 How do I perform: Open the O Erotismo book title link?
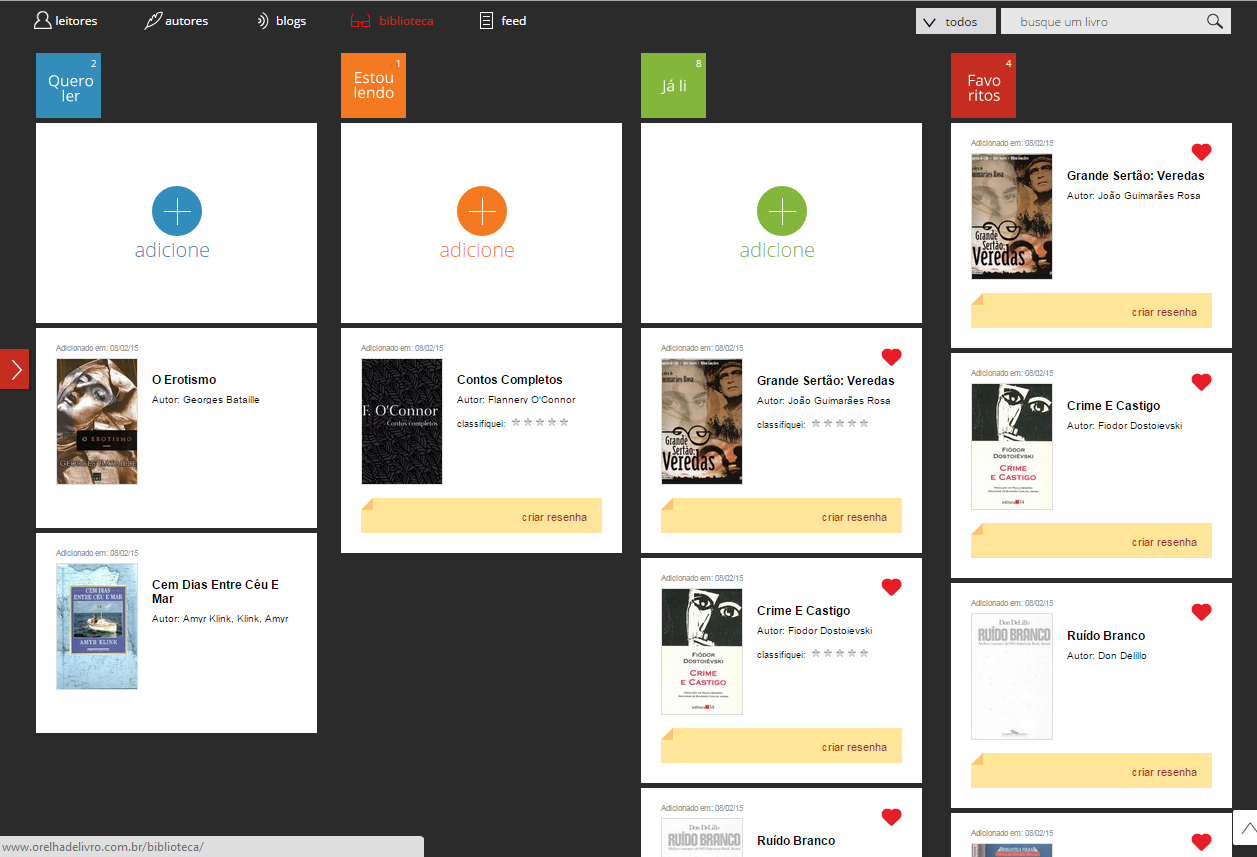click(x=184, y=380)
